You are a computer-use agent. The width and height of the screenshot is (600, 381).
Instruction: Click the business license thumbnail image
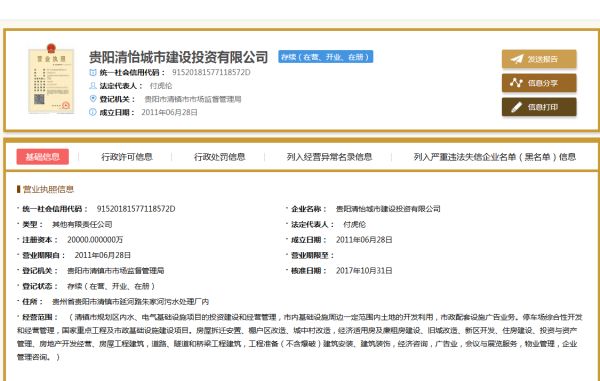coord(51,78)
